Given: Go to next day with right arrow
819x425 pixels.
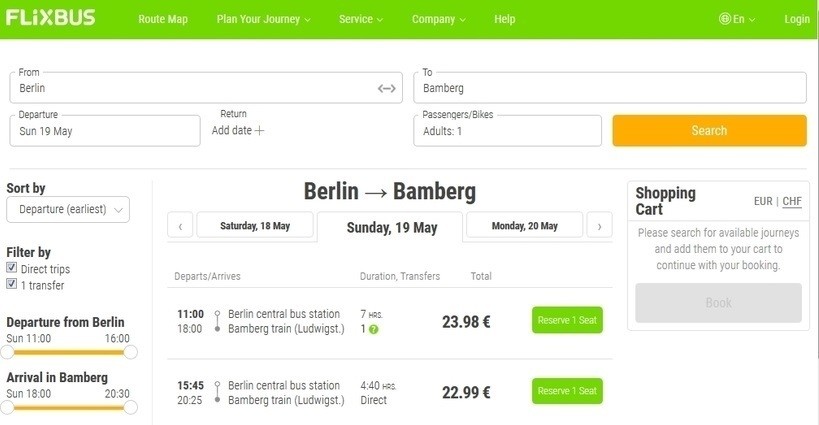Looking at the screenshot, I should [x=599, y=226].
